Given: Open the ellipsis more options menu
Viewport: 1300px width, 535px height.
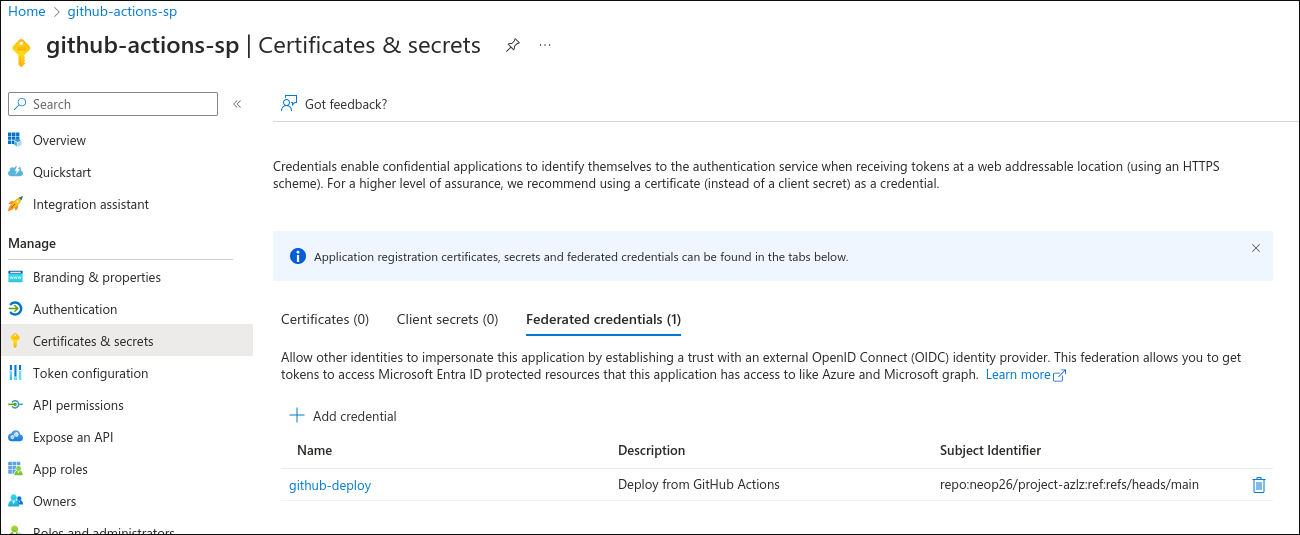Looking at the screenshot, I should point(545,45).
